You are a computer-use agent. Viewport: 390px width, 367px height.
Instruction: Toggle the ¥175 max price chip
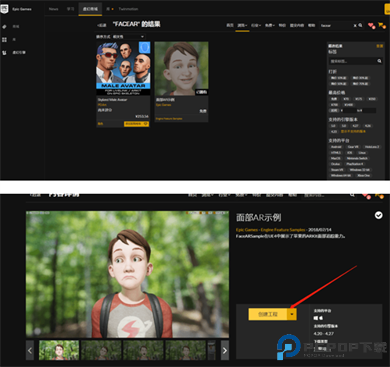tap(358, 99)
